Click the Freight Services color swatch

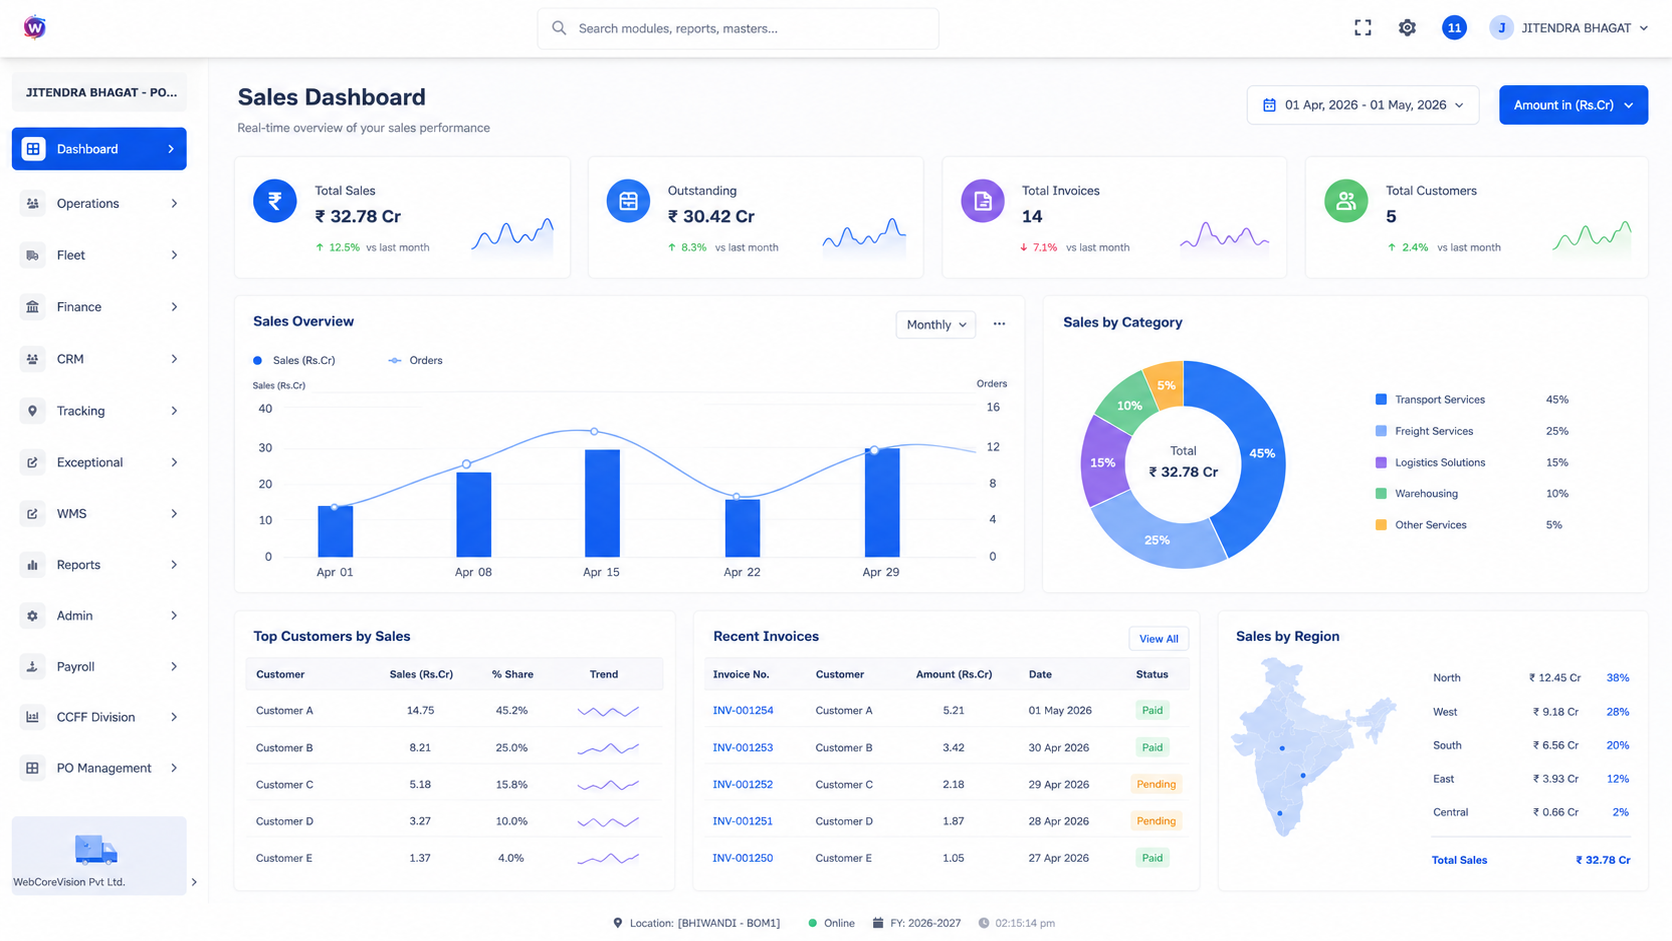1381,431
